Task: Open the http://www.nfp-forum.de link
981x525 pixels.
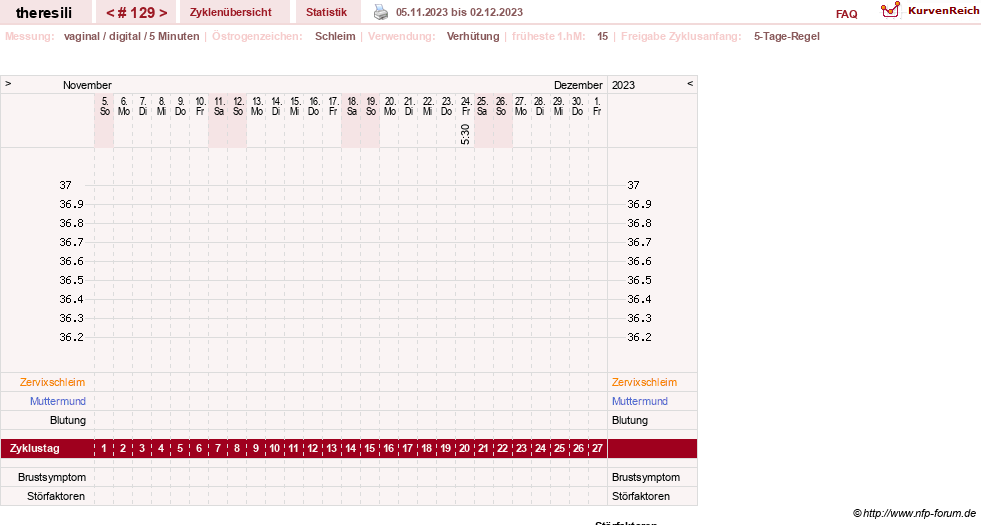Action: coord(920,514)
